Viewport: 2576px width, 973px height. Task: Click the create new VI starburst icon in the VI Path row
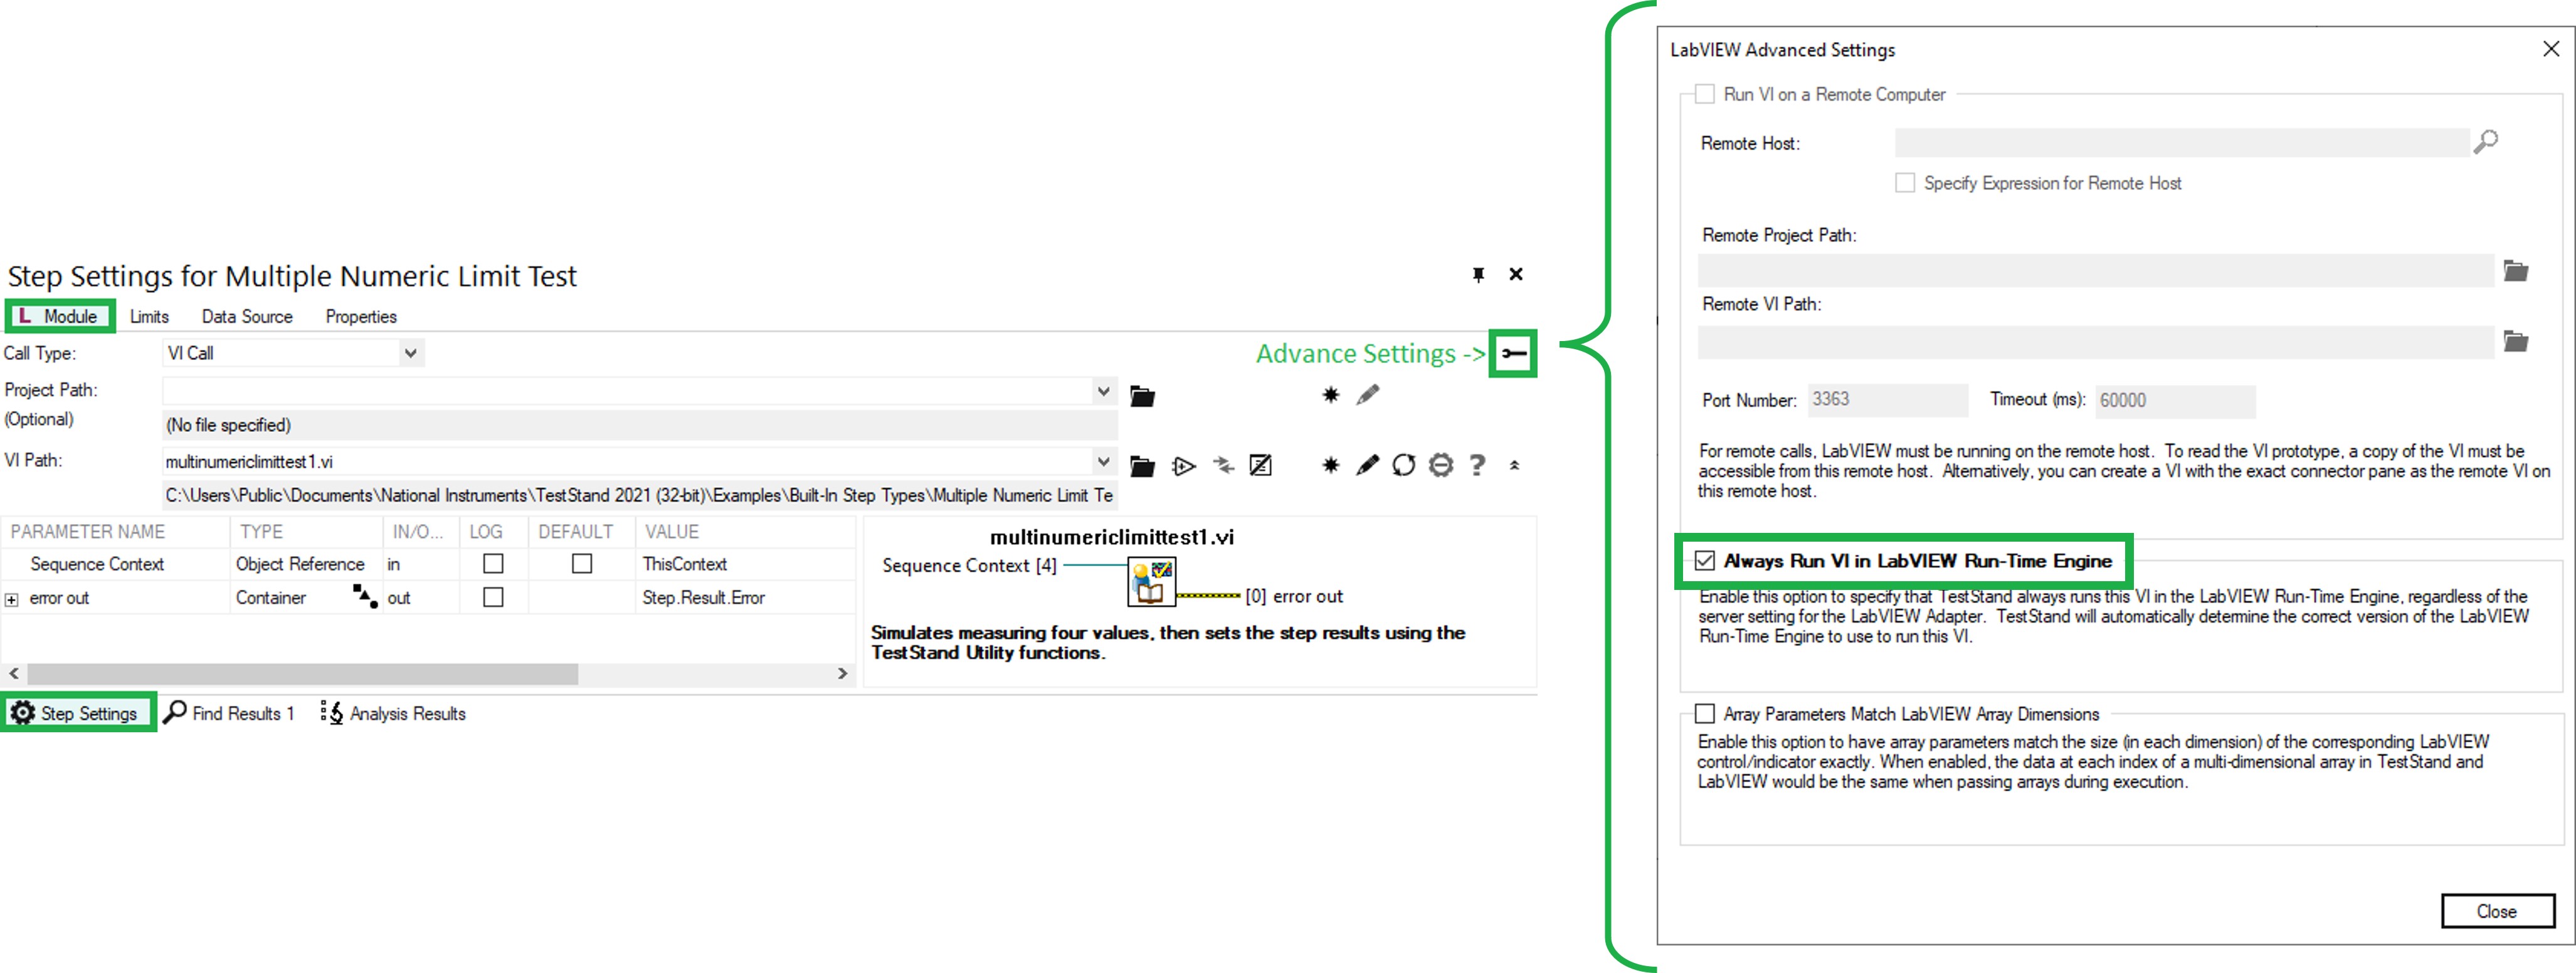(1330, 465)
